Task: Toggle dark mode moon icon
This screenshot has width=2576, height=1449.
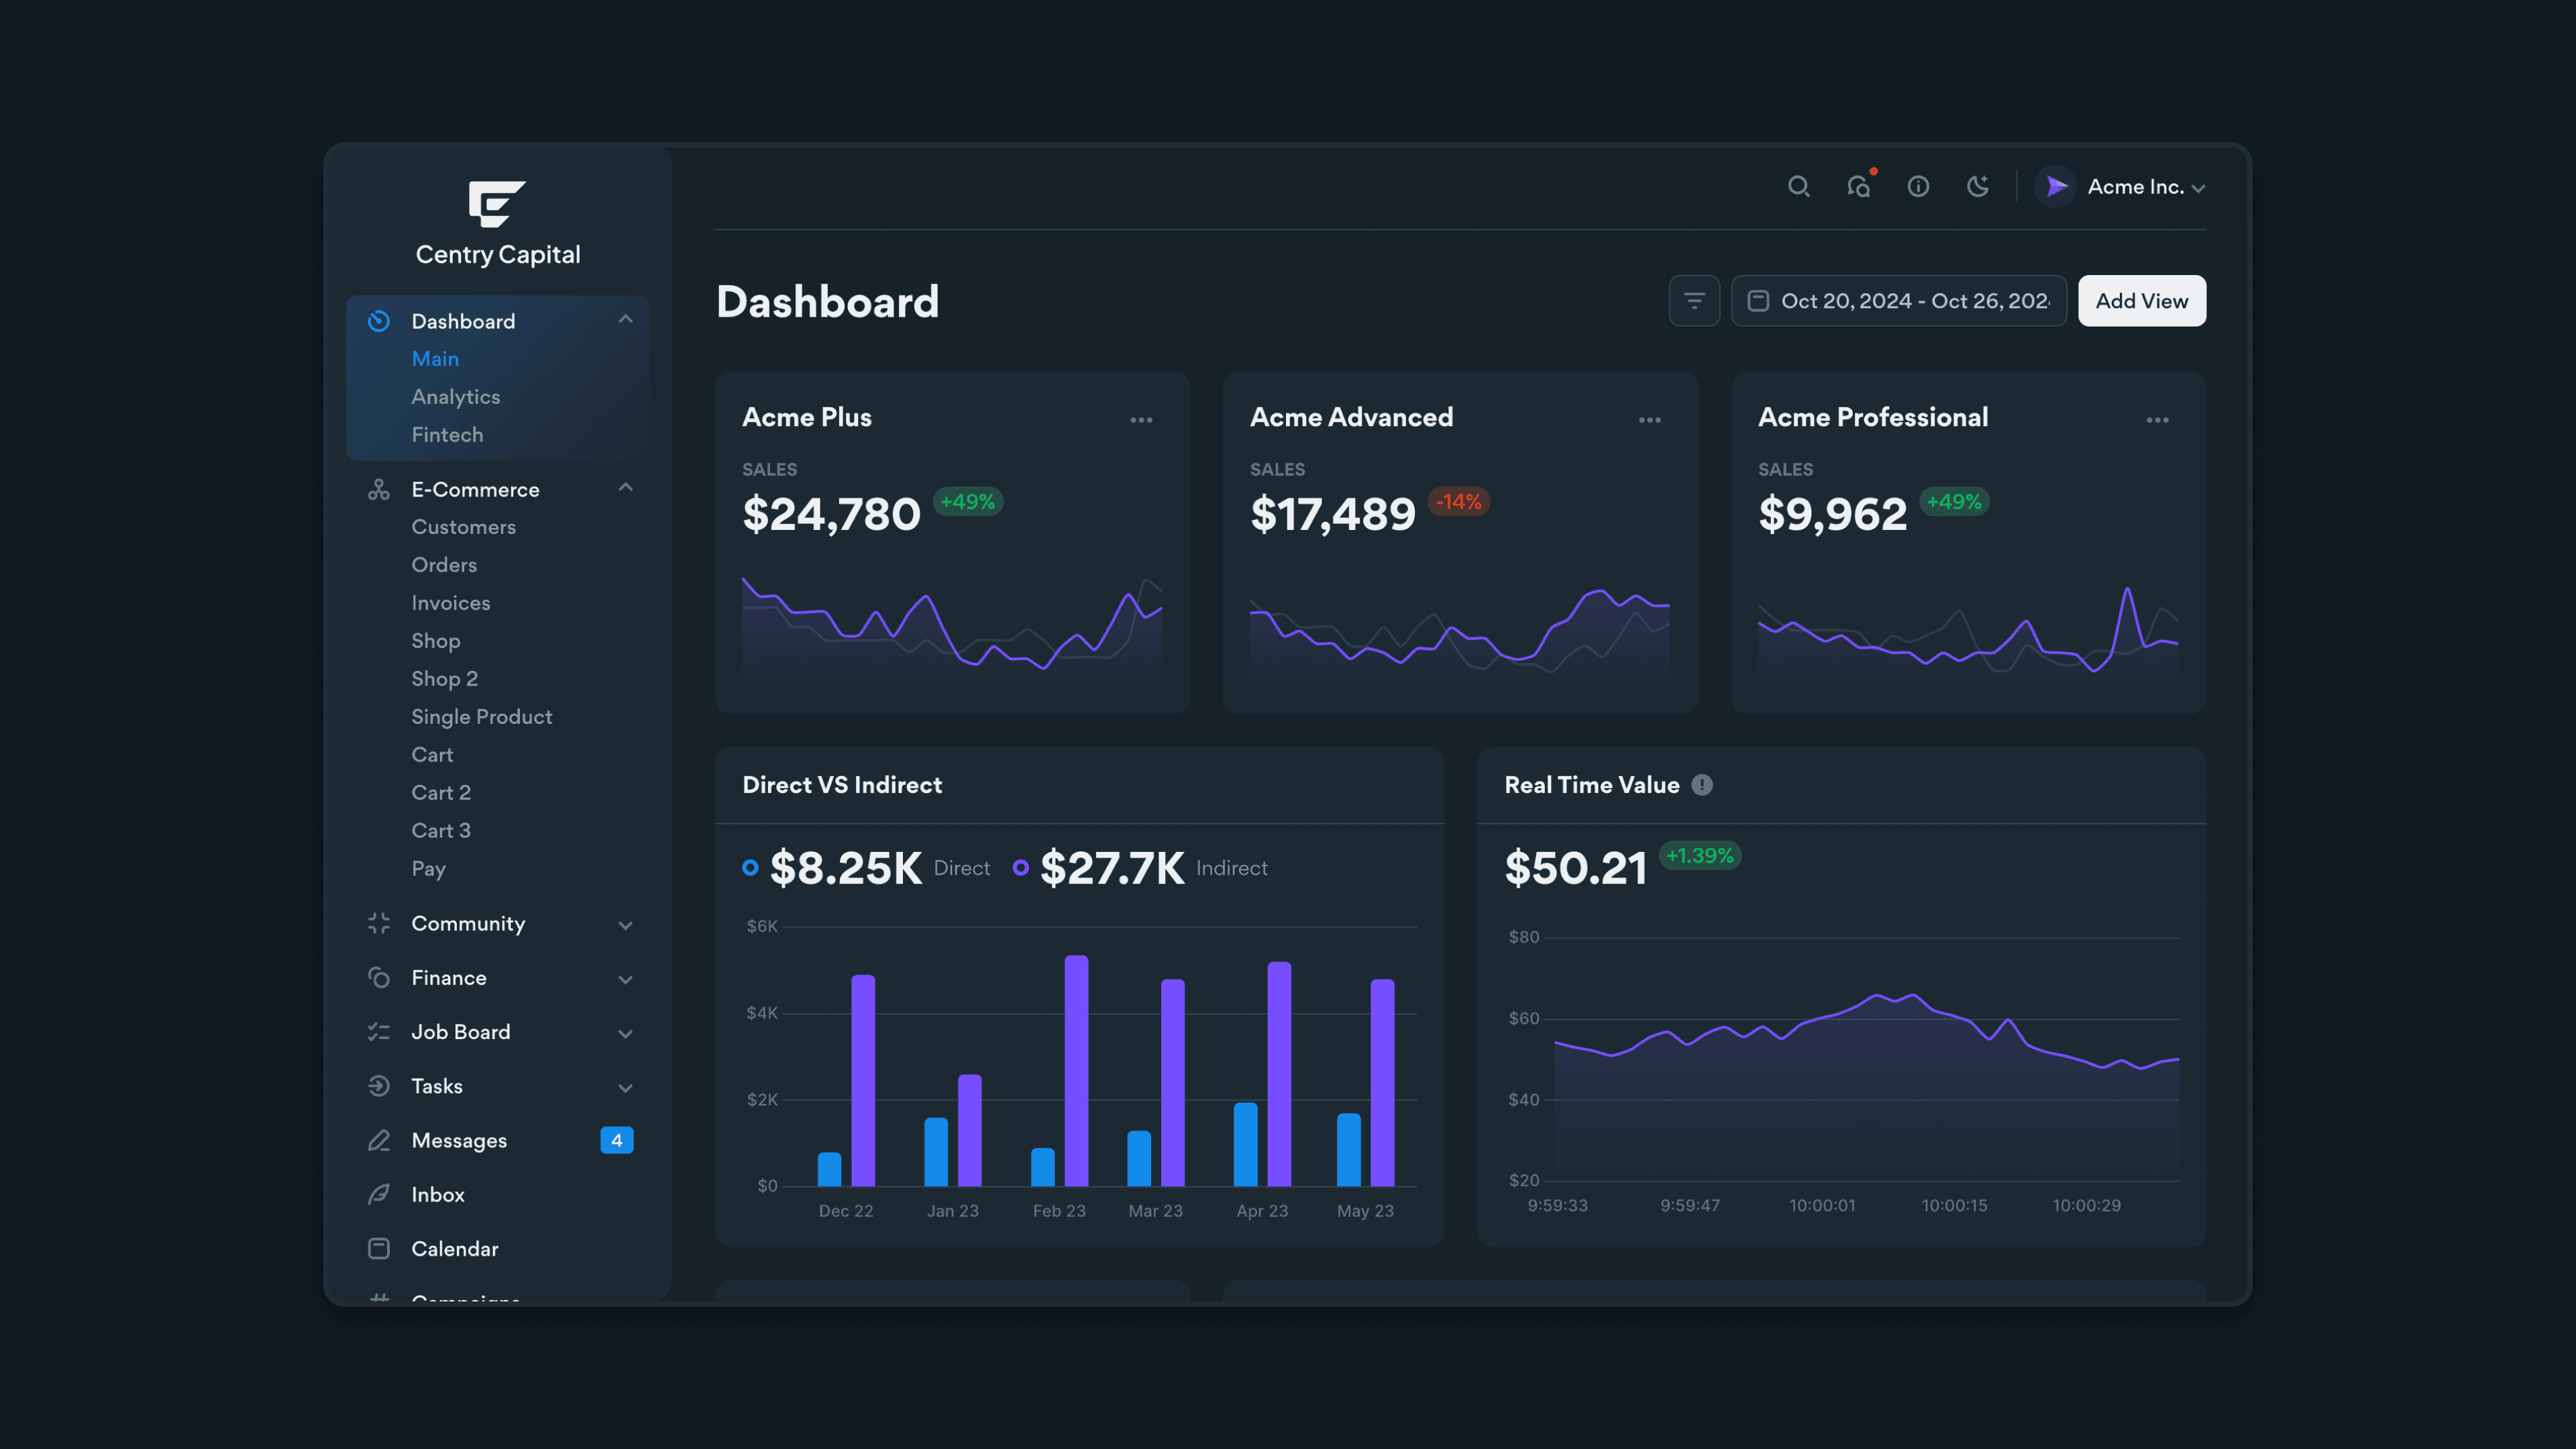Action: (x=1977, y=187)
